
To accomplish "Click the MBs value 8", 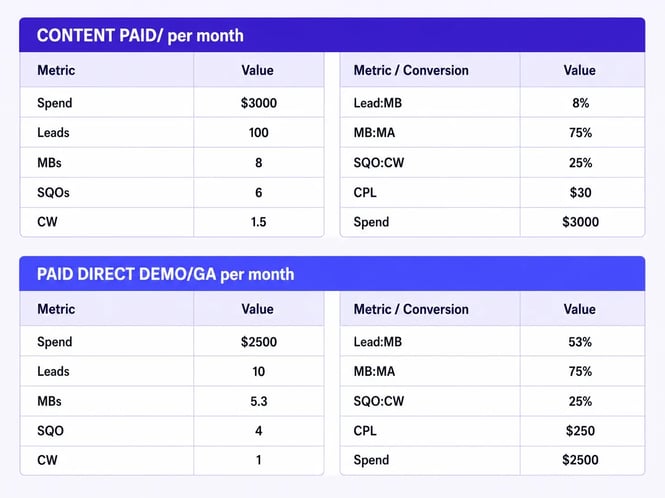I will [x=259, y=163].
